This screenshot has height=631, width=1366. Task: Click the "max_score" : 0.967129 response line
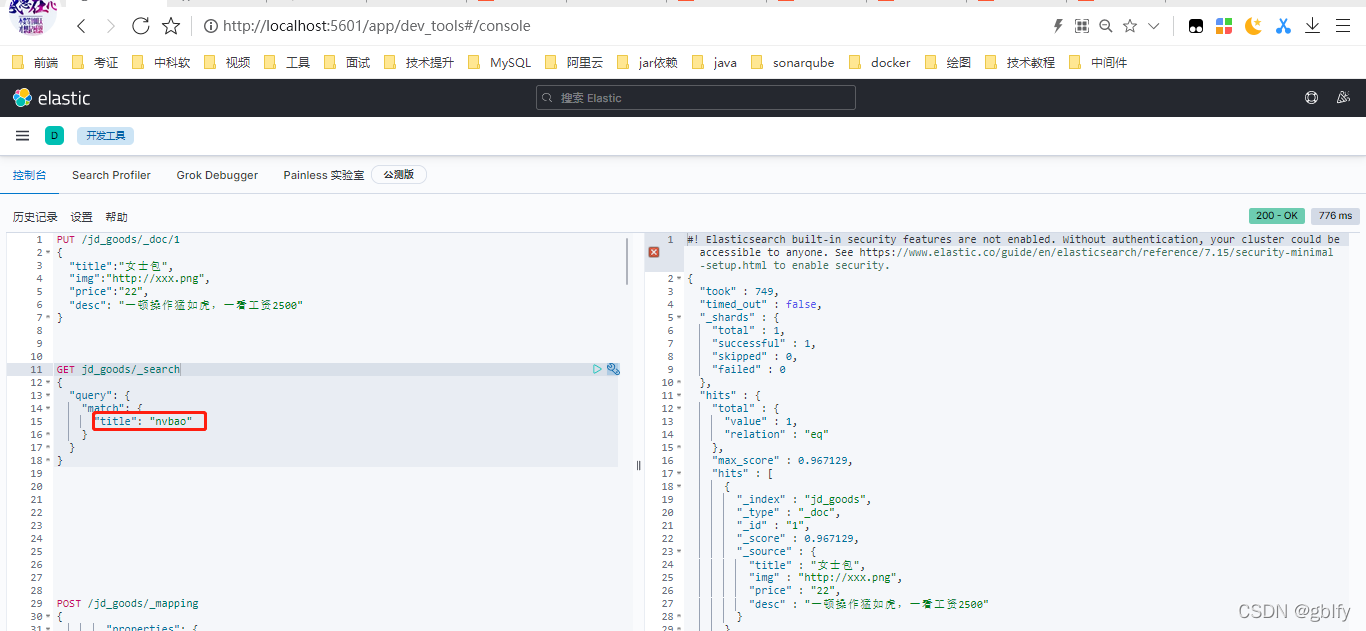click(x=781, y=461)
